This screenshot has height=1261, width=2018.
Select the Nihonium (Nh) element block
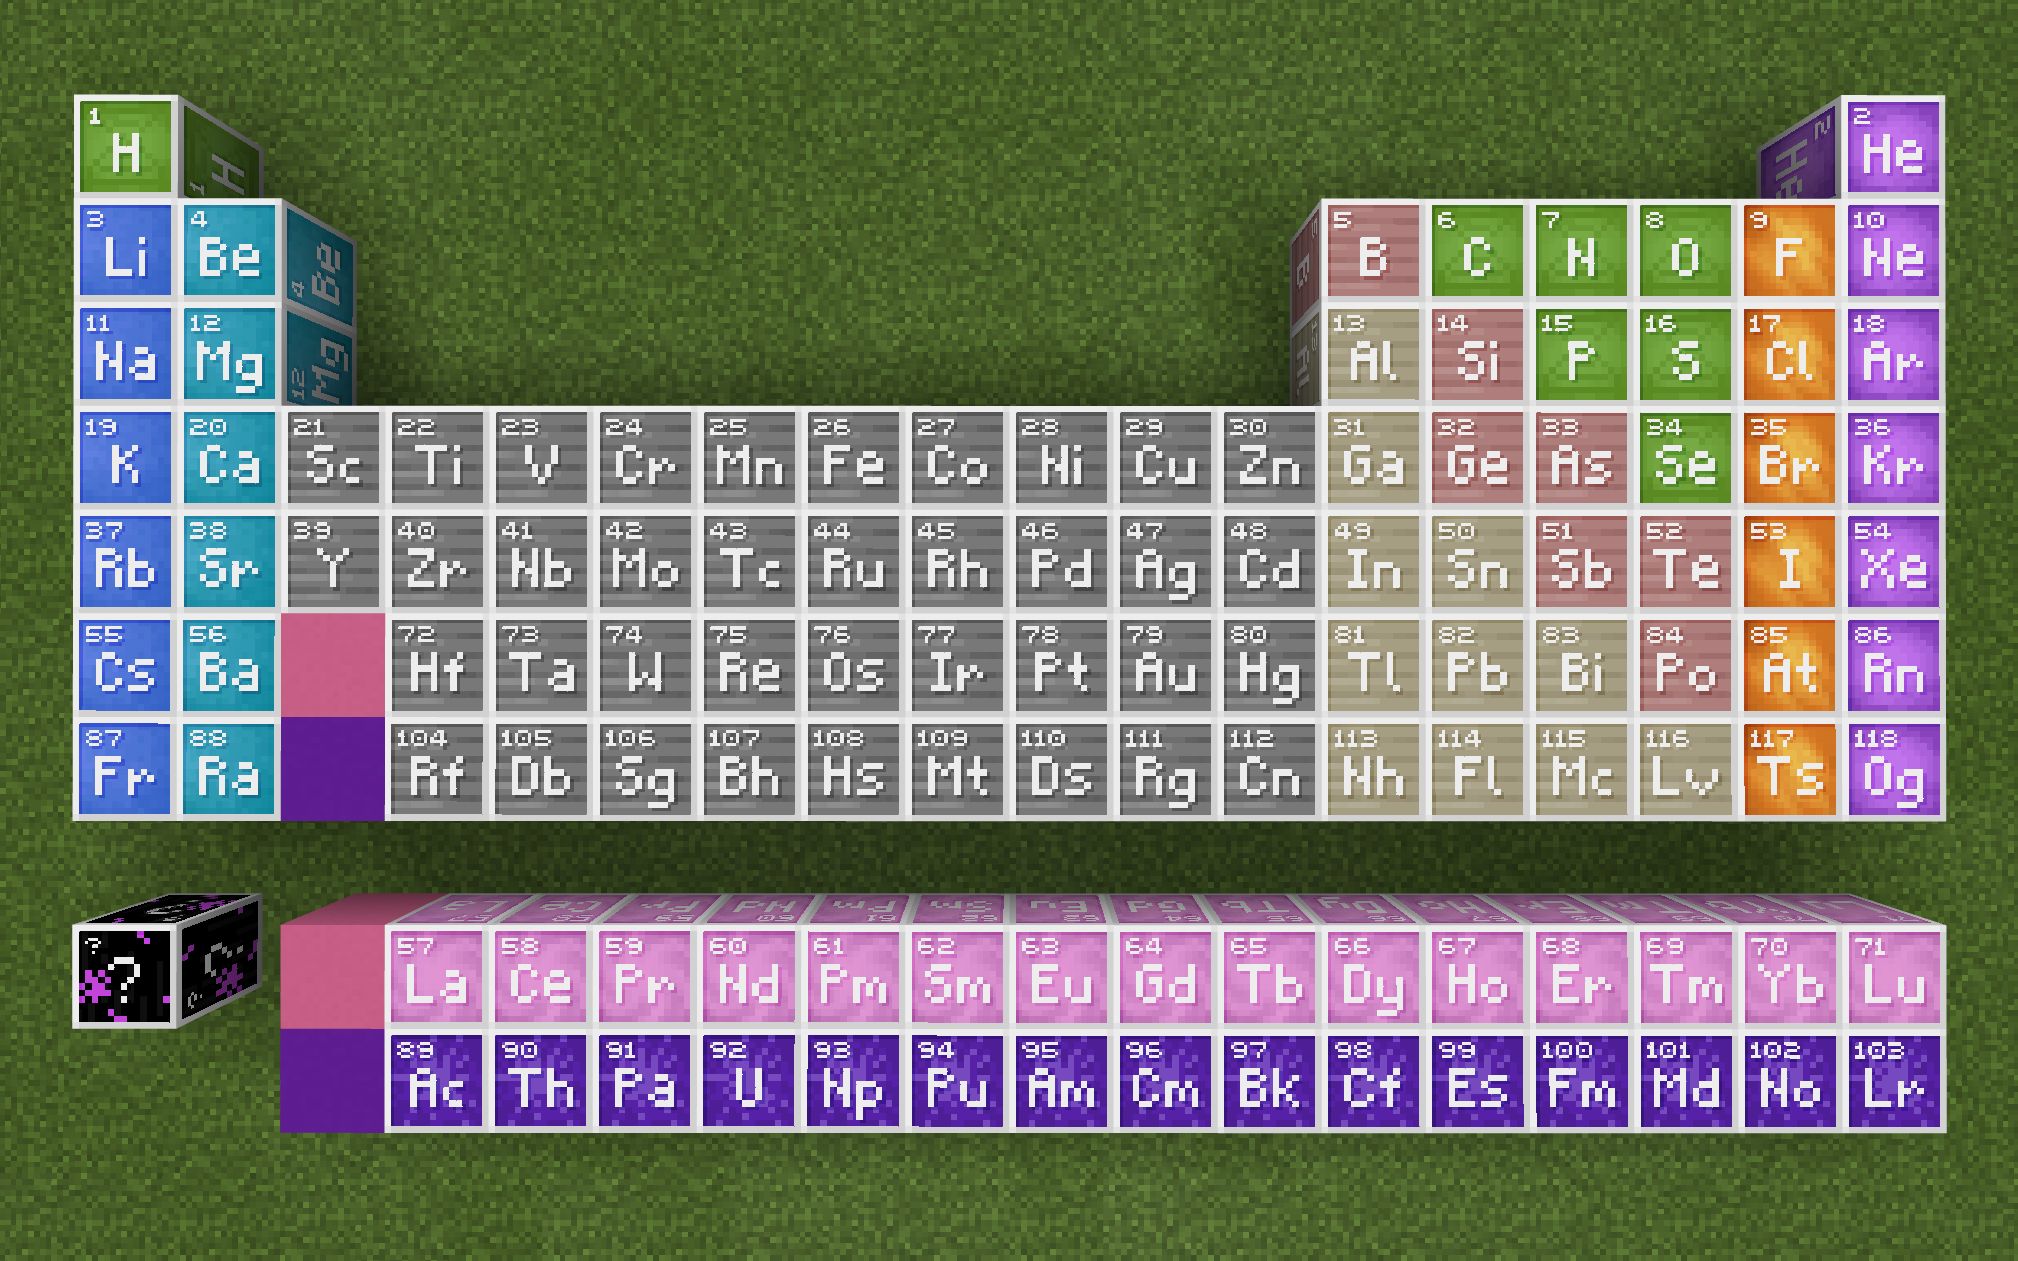click(1373, 770)
